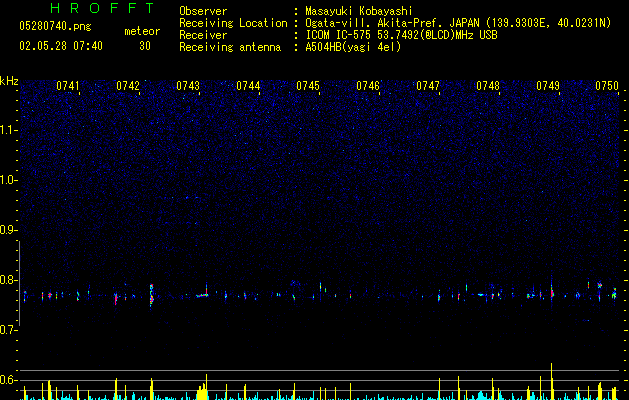
Task: Click the 0744 time marker
Action: [x=248, y=86]
